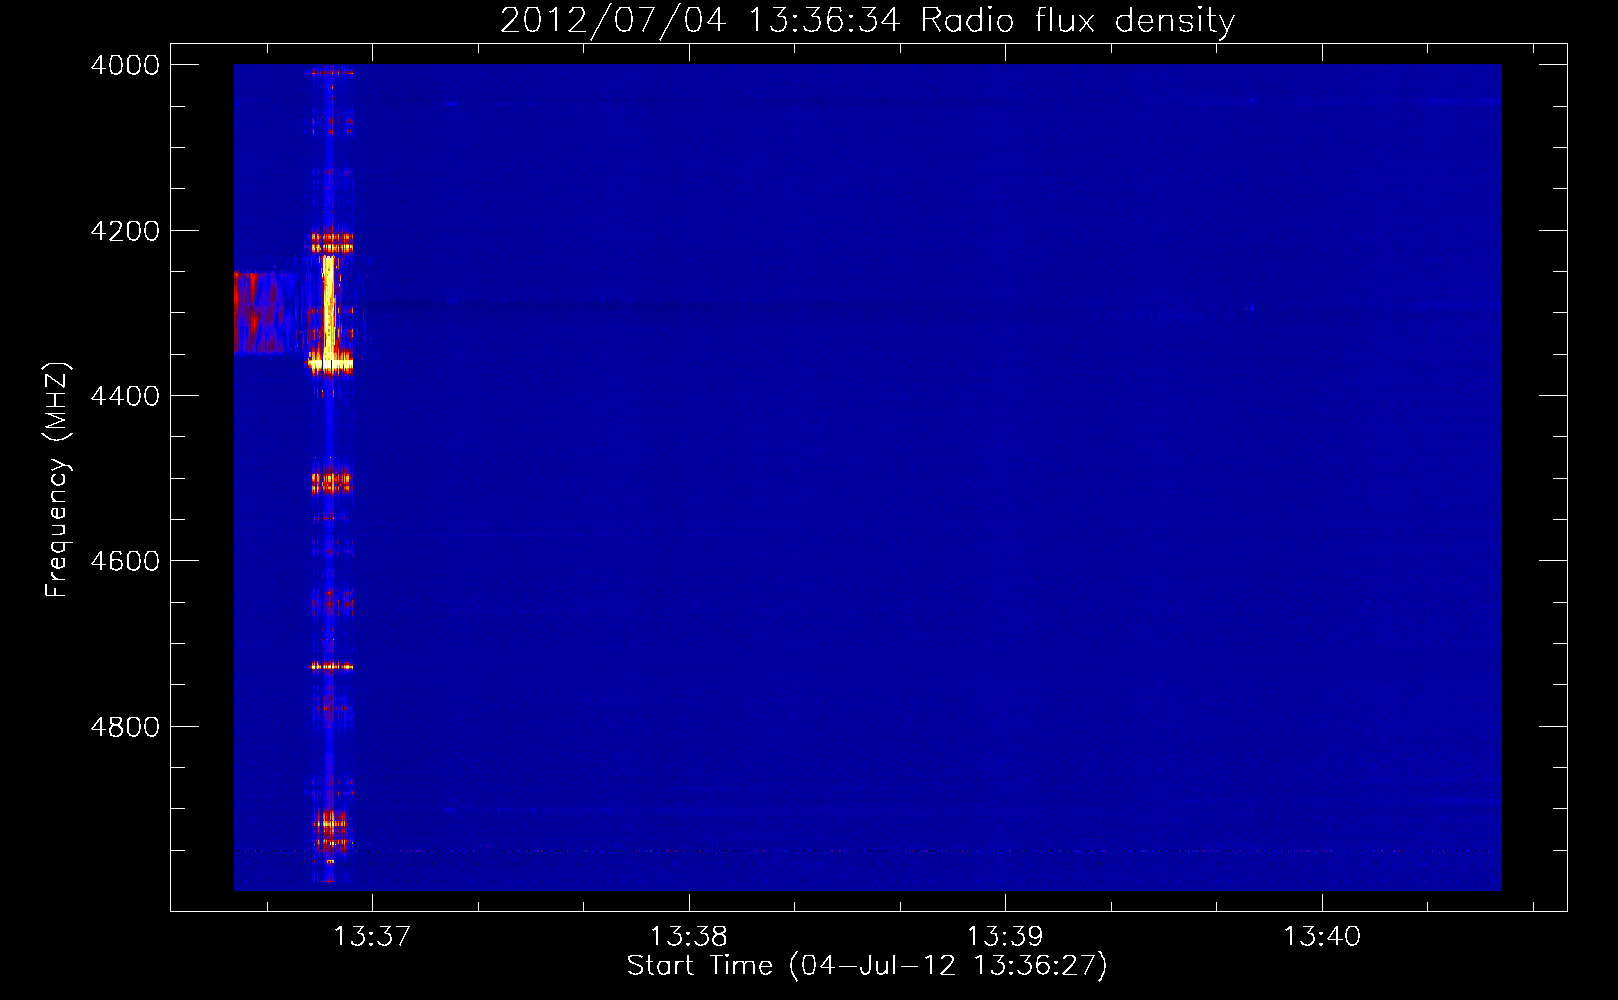Image resolution: width=1618 pixels, height=1000 pixels.
Task: Click the 13:40 time axis label
Action: 1322,936
